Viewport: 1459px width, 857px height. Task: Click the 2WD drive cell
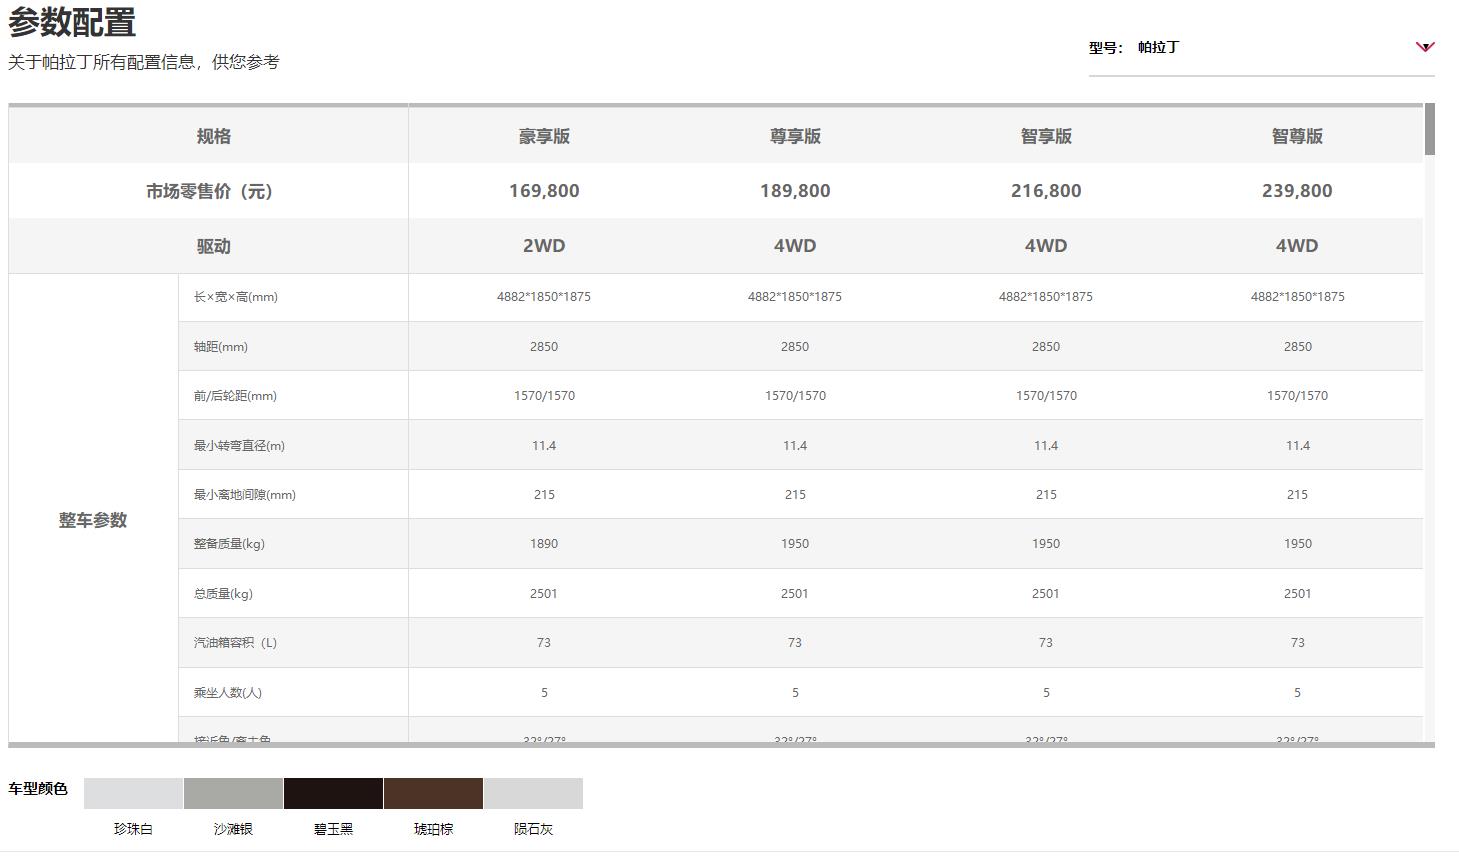(544, 246)
